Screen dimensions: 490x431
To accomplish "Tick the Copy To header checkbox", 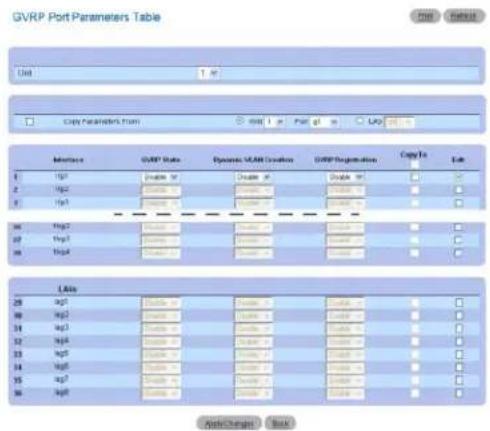I will click(414, 165).
